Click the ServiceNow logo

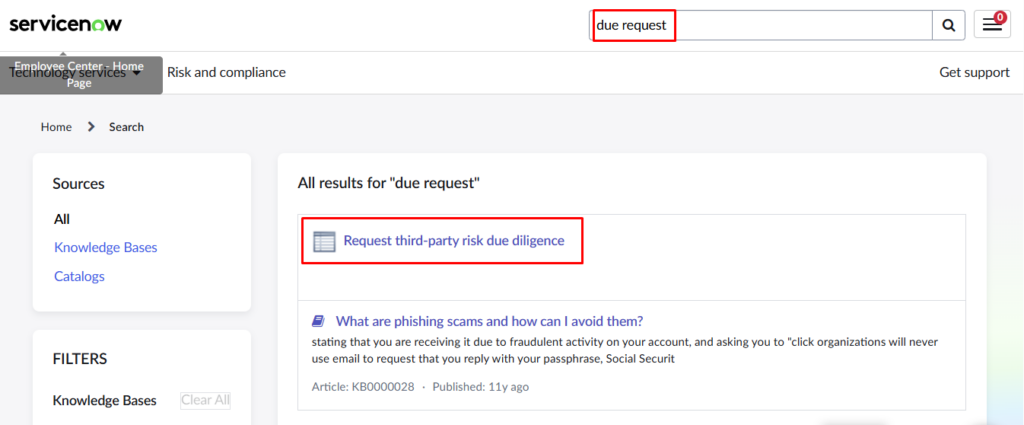click(x=65, y=24)
